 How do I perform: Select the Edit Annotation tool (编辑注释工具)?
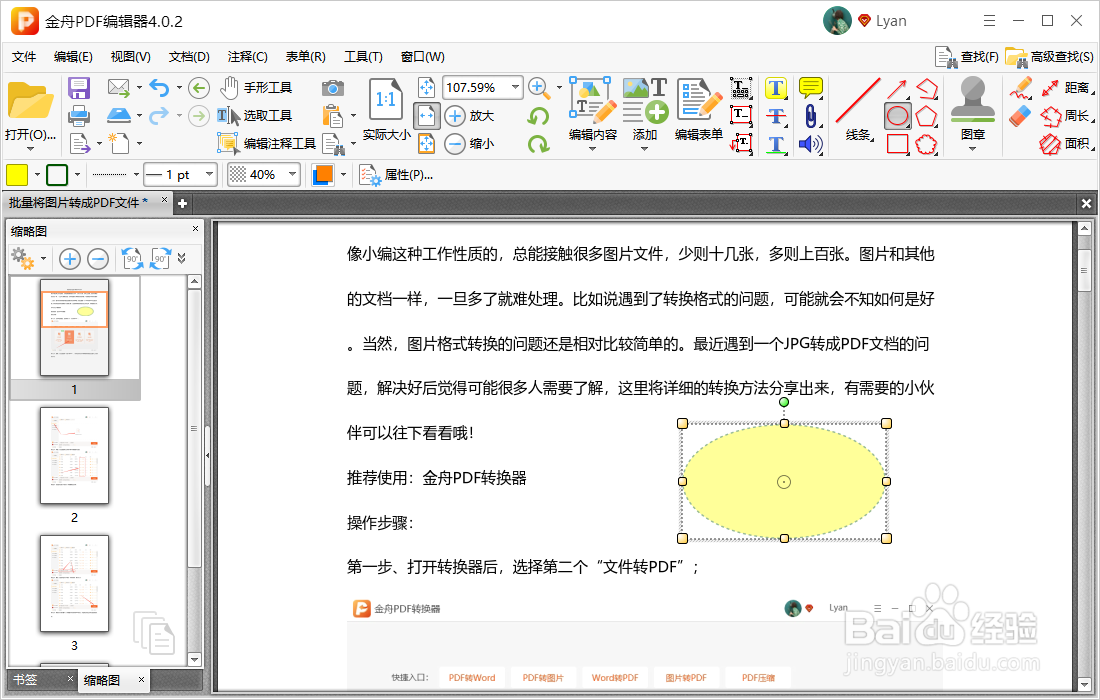267,144
